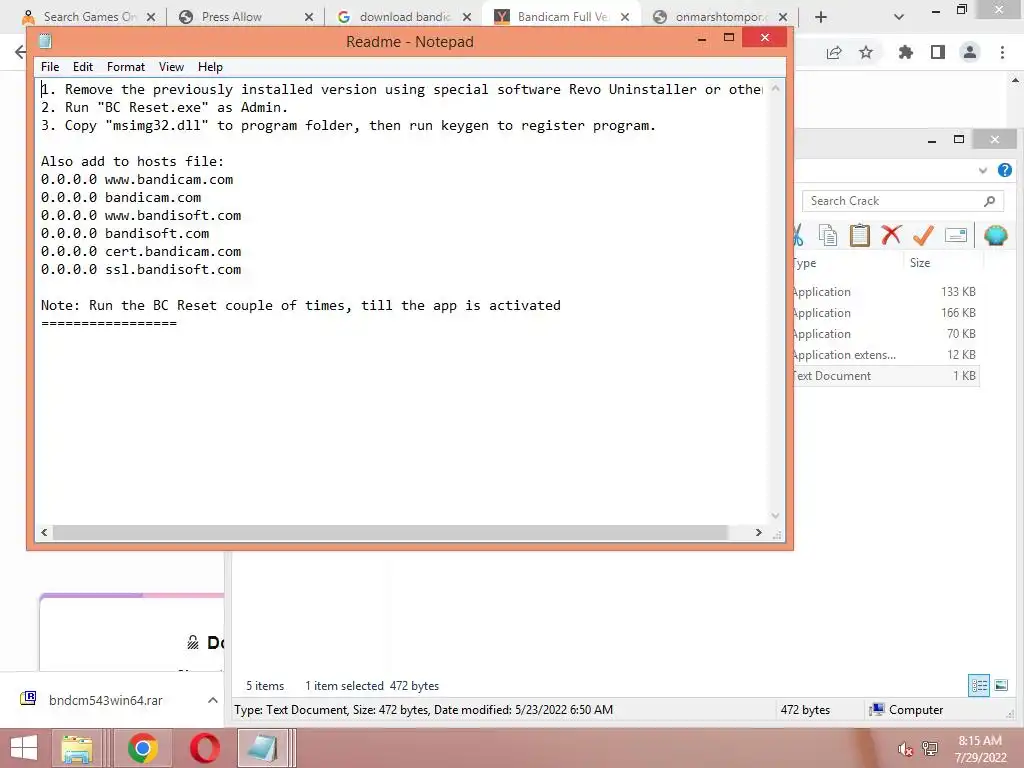Open the View menu in Notepad
The height and width of the screenshot is (768, 1024).
(x=171, y=67)
